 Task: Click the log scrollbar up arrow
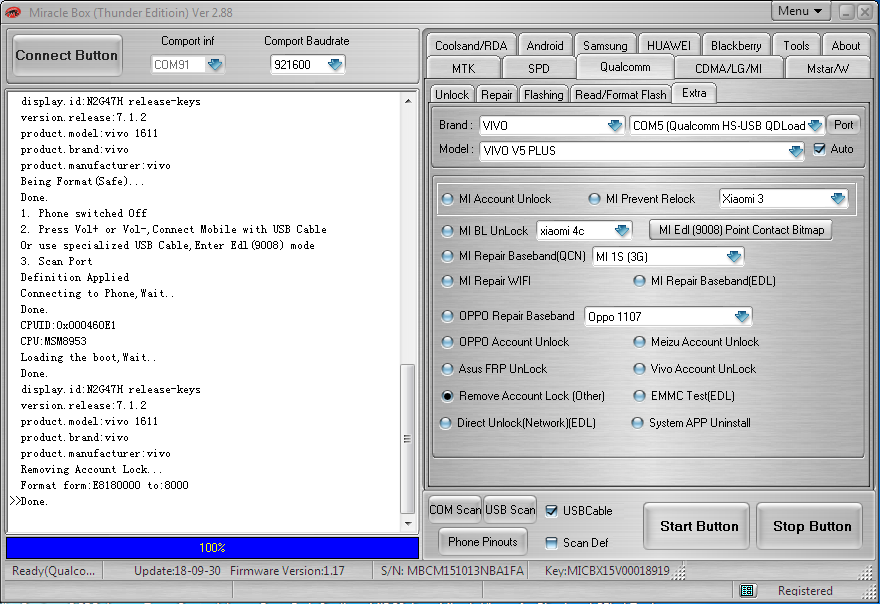tap(408, 101)
